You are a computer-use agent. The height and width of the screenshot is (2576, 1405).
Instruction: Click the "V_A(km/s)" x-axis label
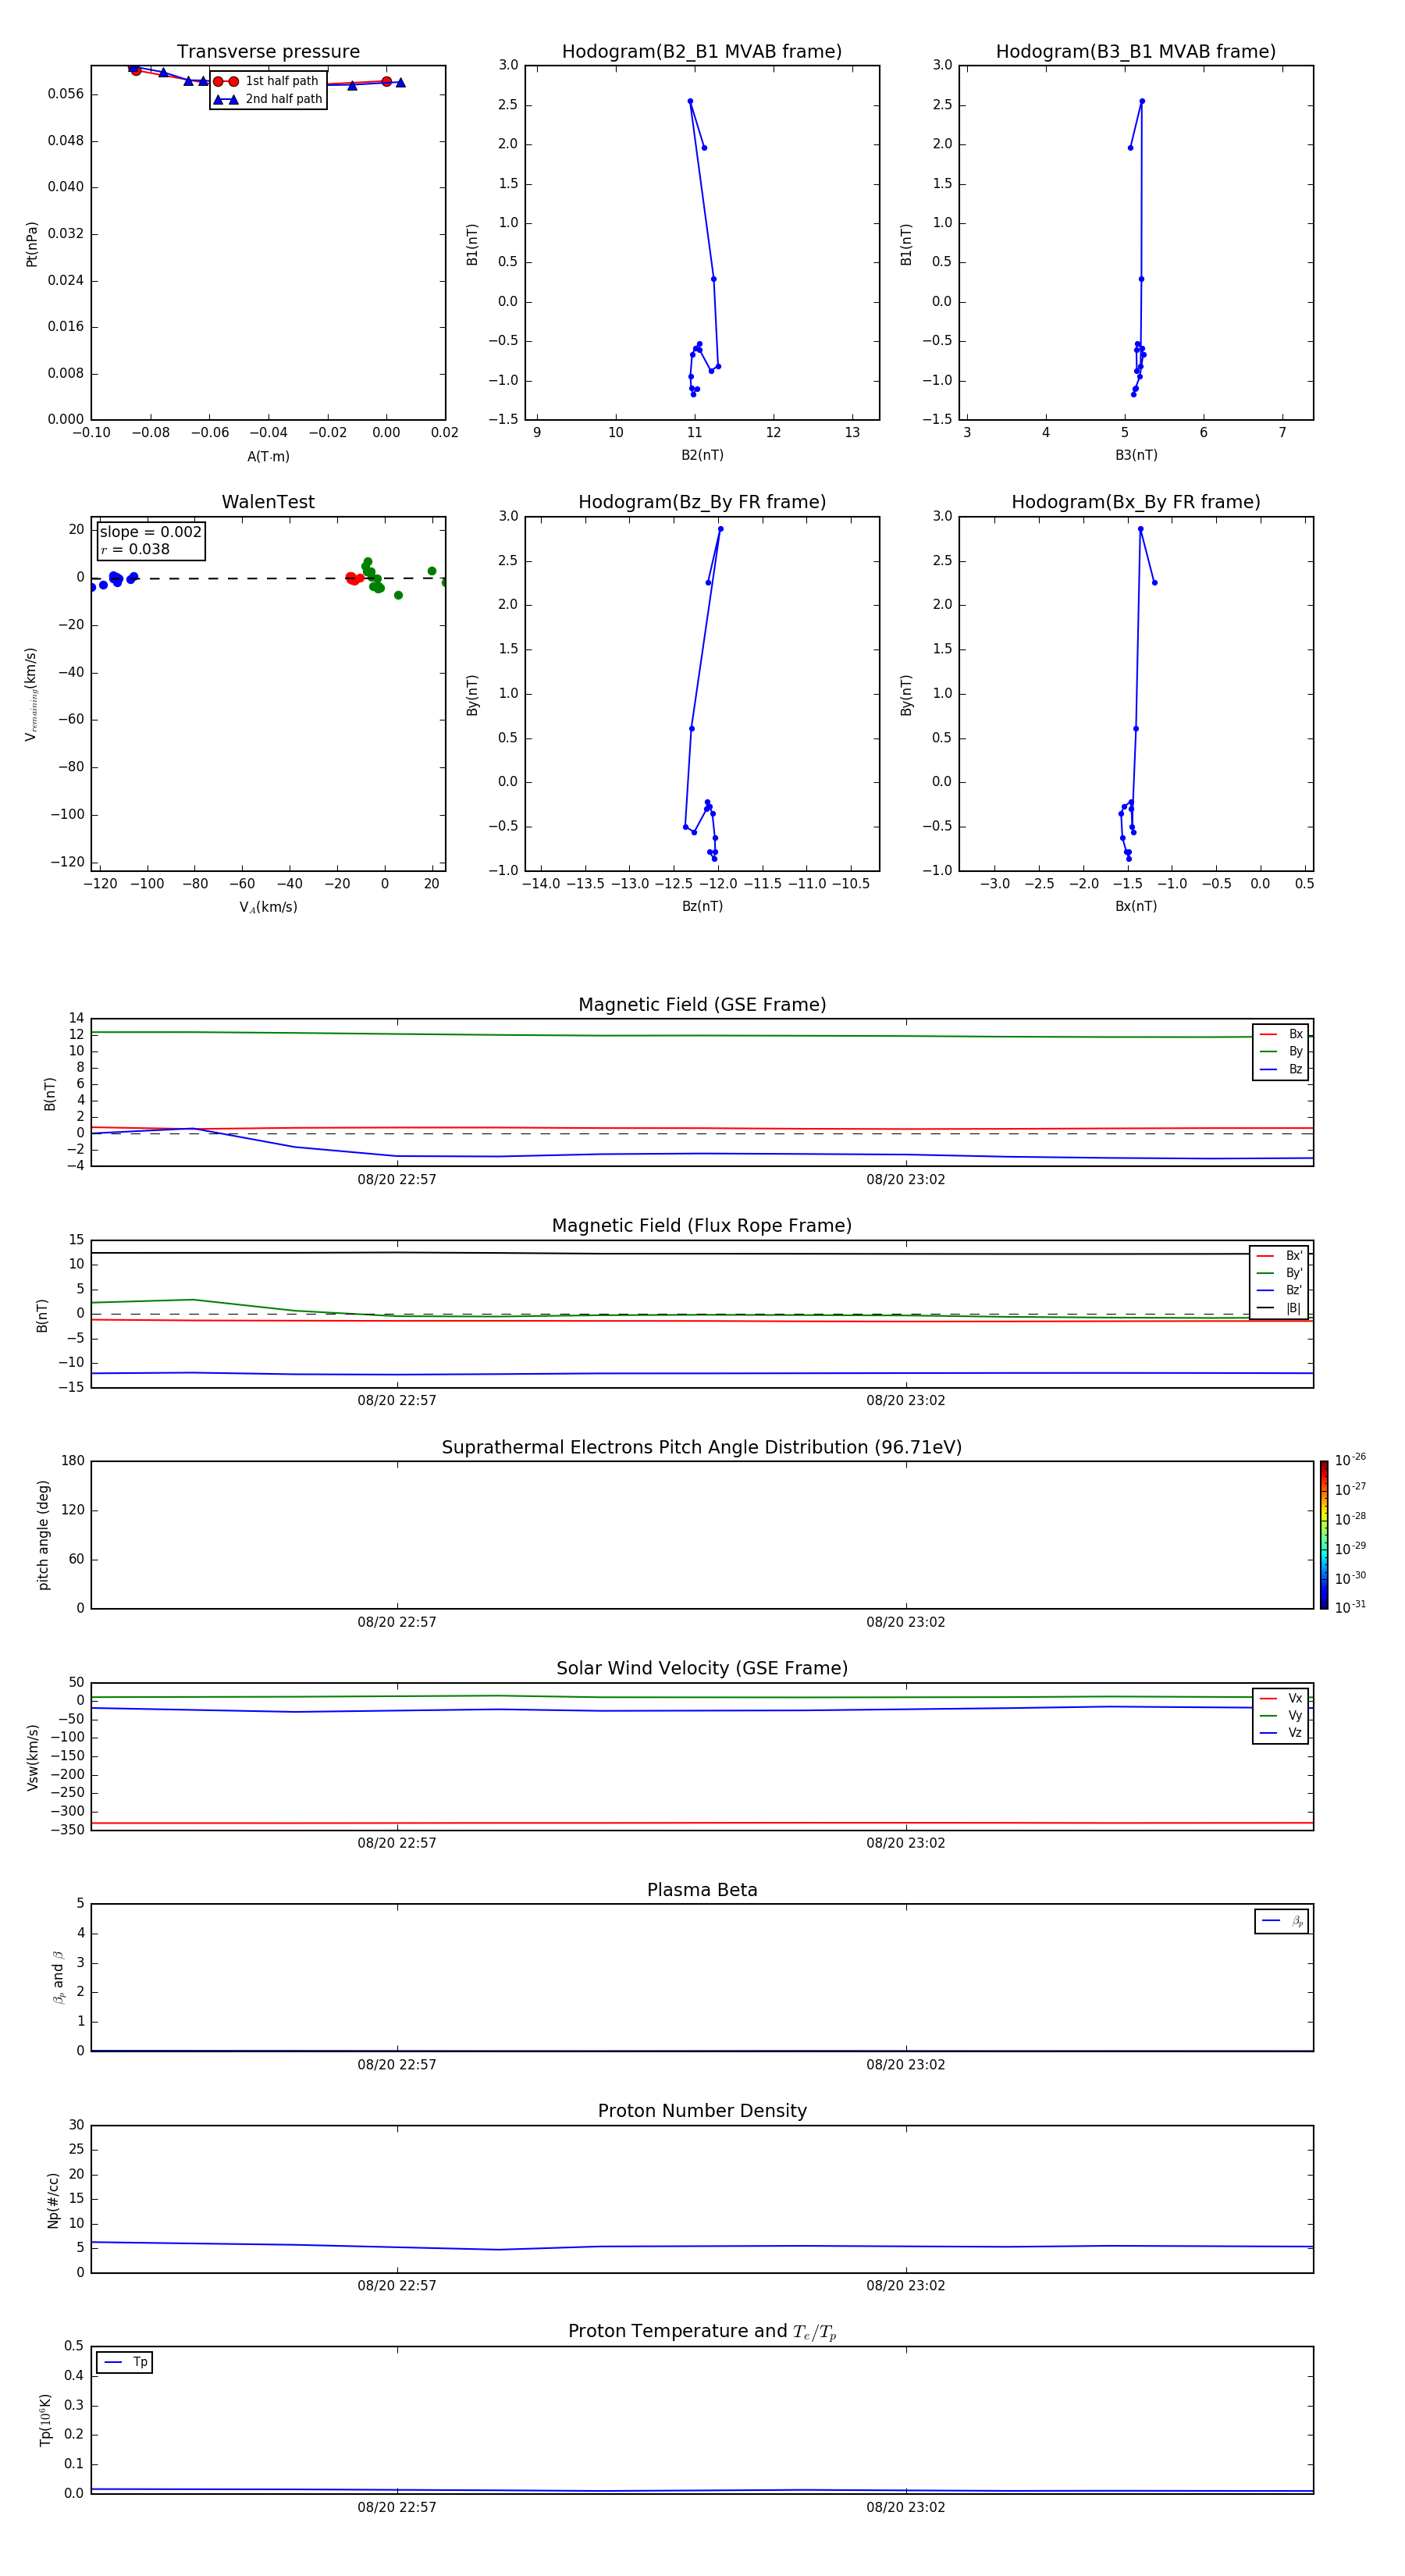[x=268, y=907]
